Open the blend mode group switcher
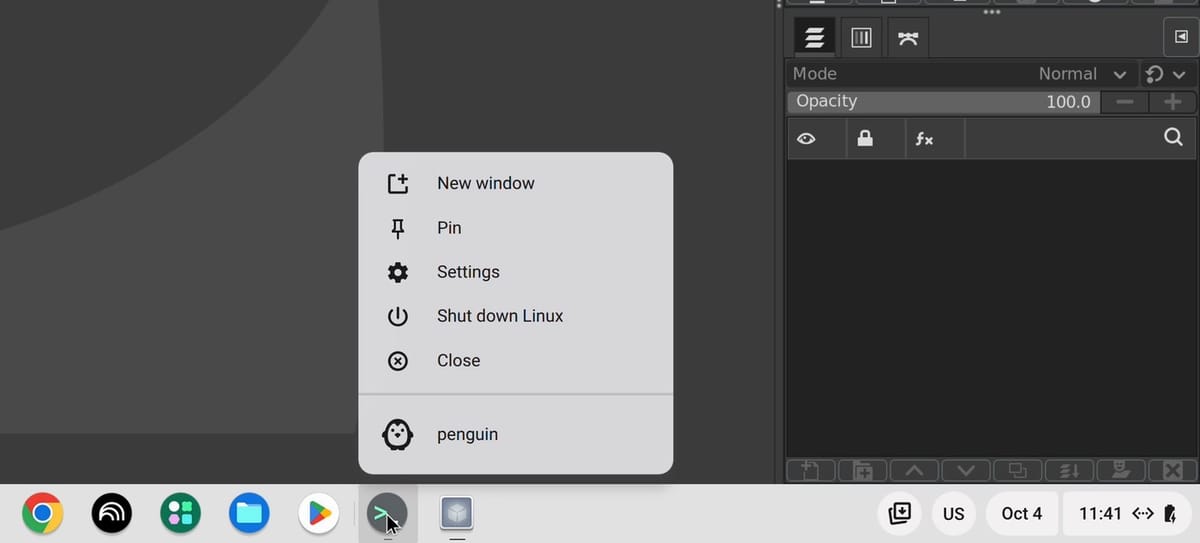The width and height of the screenshot is (1200, 543). pos(1165,74)
